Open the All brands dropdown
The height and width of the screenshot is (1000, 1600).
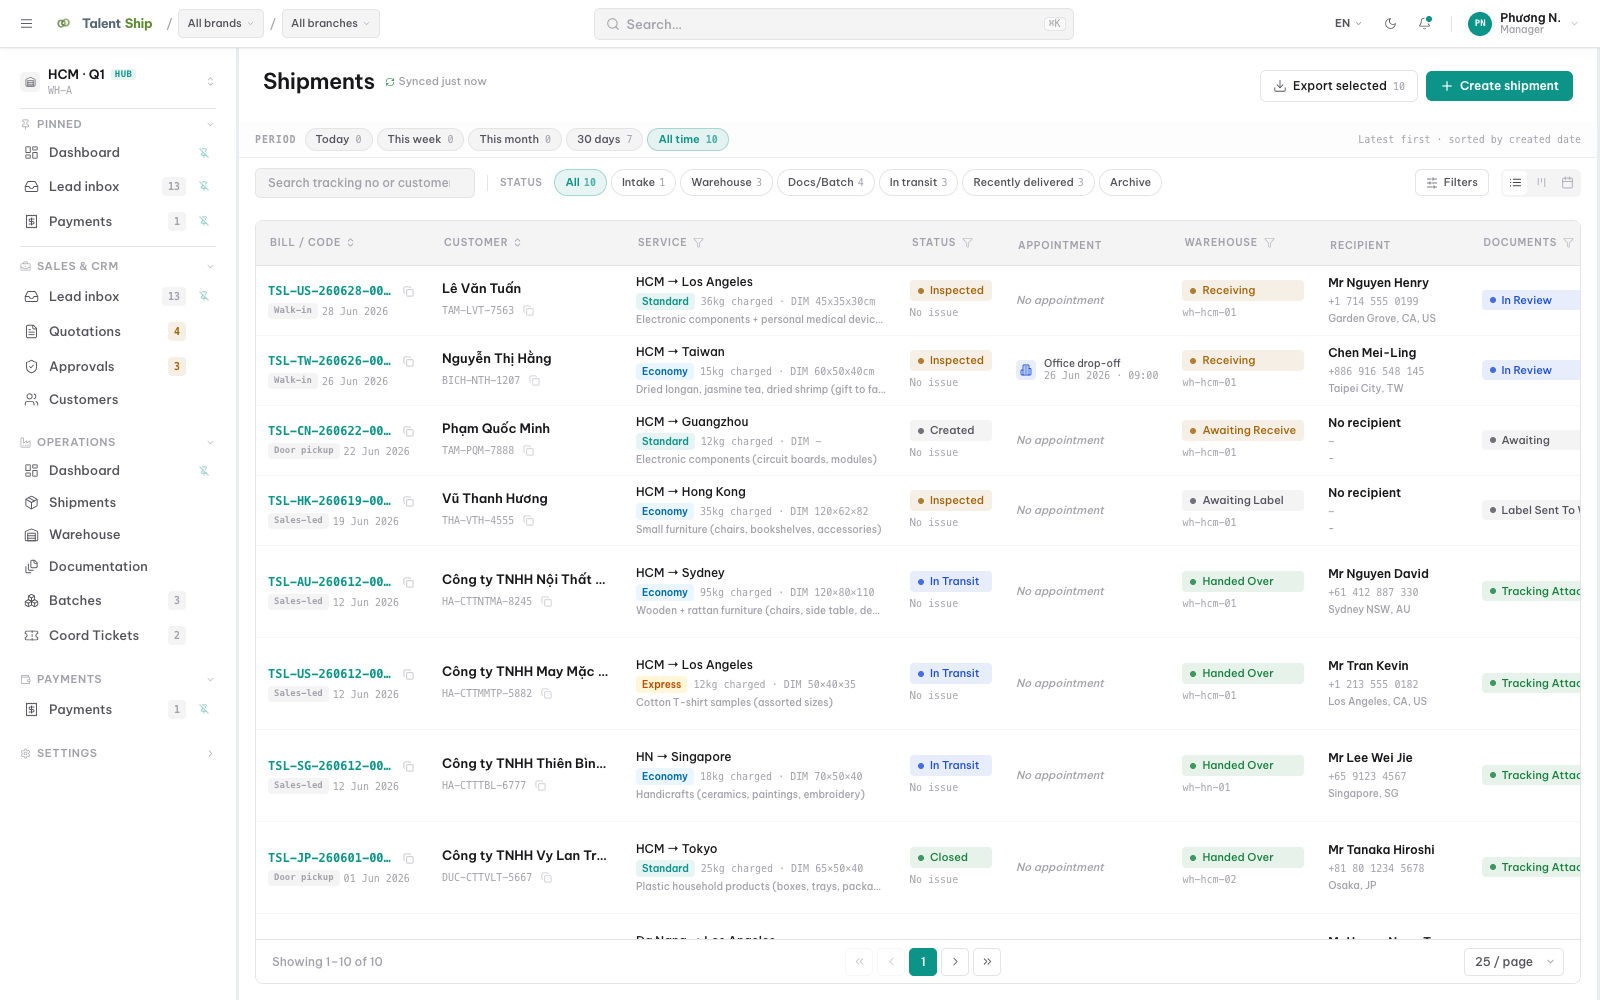tap(221, 24)
